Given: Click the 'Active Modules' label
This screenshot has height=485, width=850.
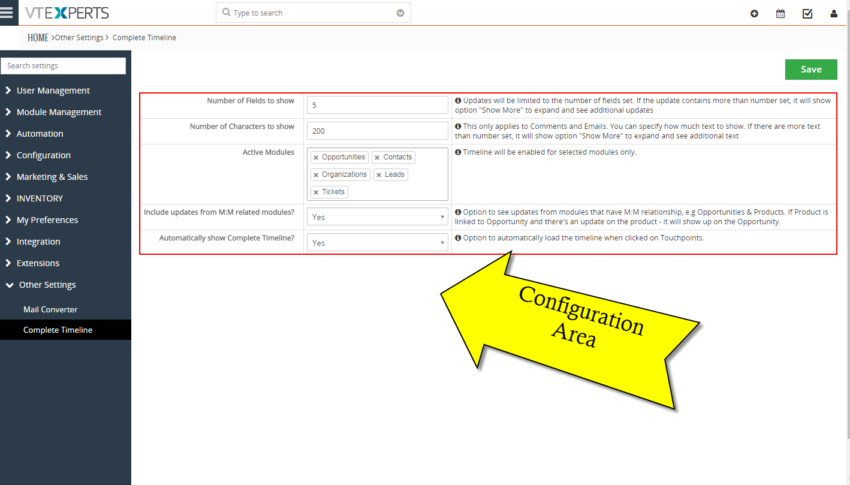Looking at the screenshot, I should coord(268,152).
